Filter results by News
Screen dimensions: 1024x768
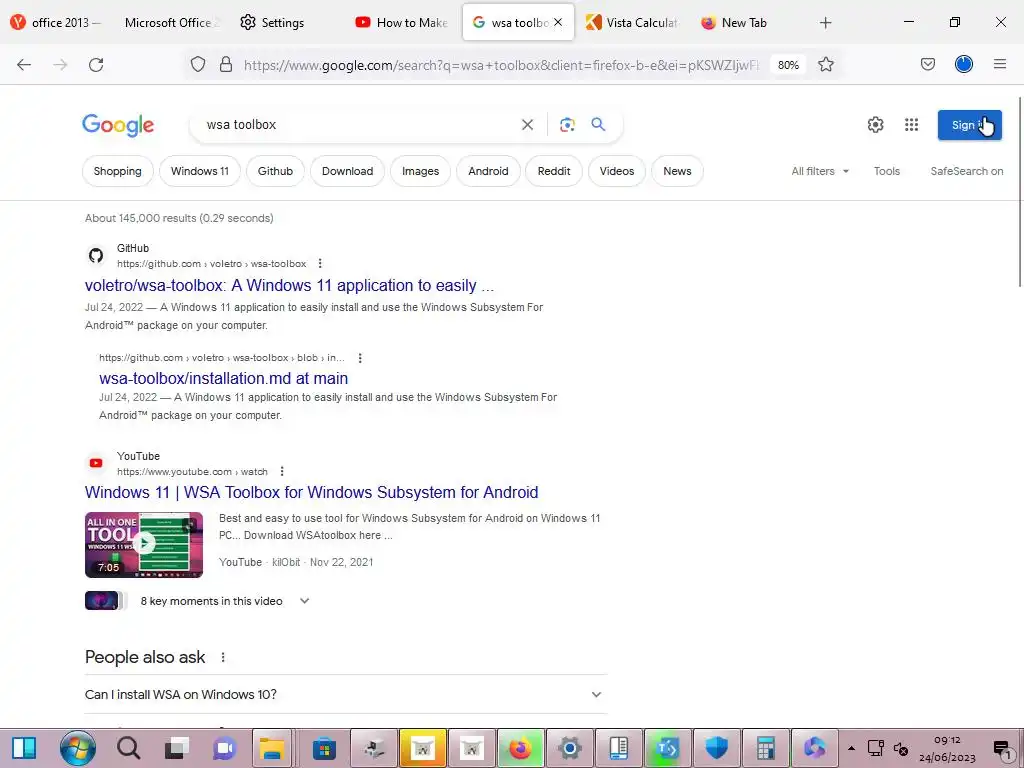(x=677, y=171)
